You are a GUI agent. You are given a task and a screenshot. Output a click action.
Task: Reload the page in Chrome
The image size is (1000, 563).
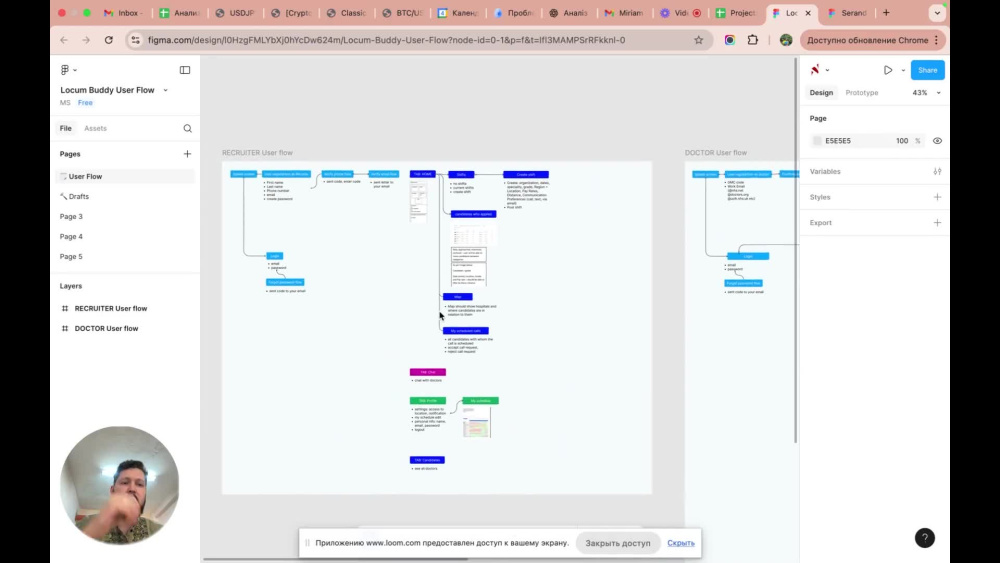[x=108, y=40]
